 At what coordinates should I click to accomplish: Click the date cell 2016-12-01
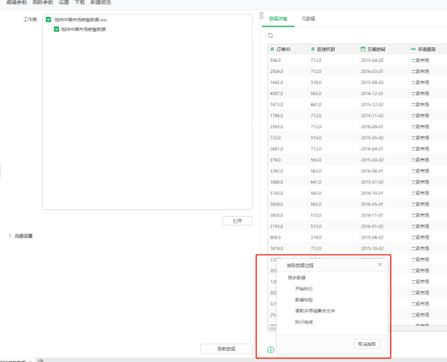pyautogui.click(x=372, y=93)
